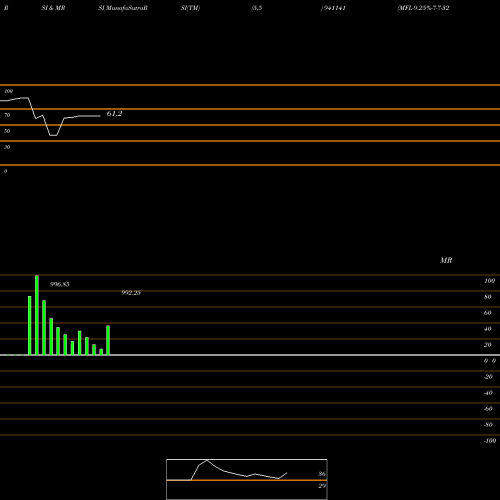500x500 pixels.
Task: Click the RSI value 61.2 label
Action: click(114, 114)
